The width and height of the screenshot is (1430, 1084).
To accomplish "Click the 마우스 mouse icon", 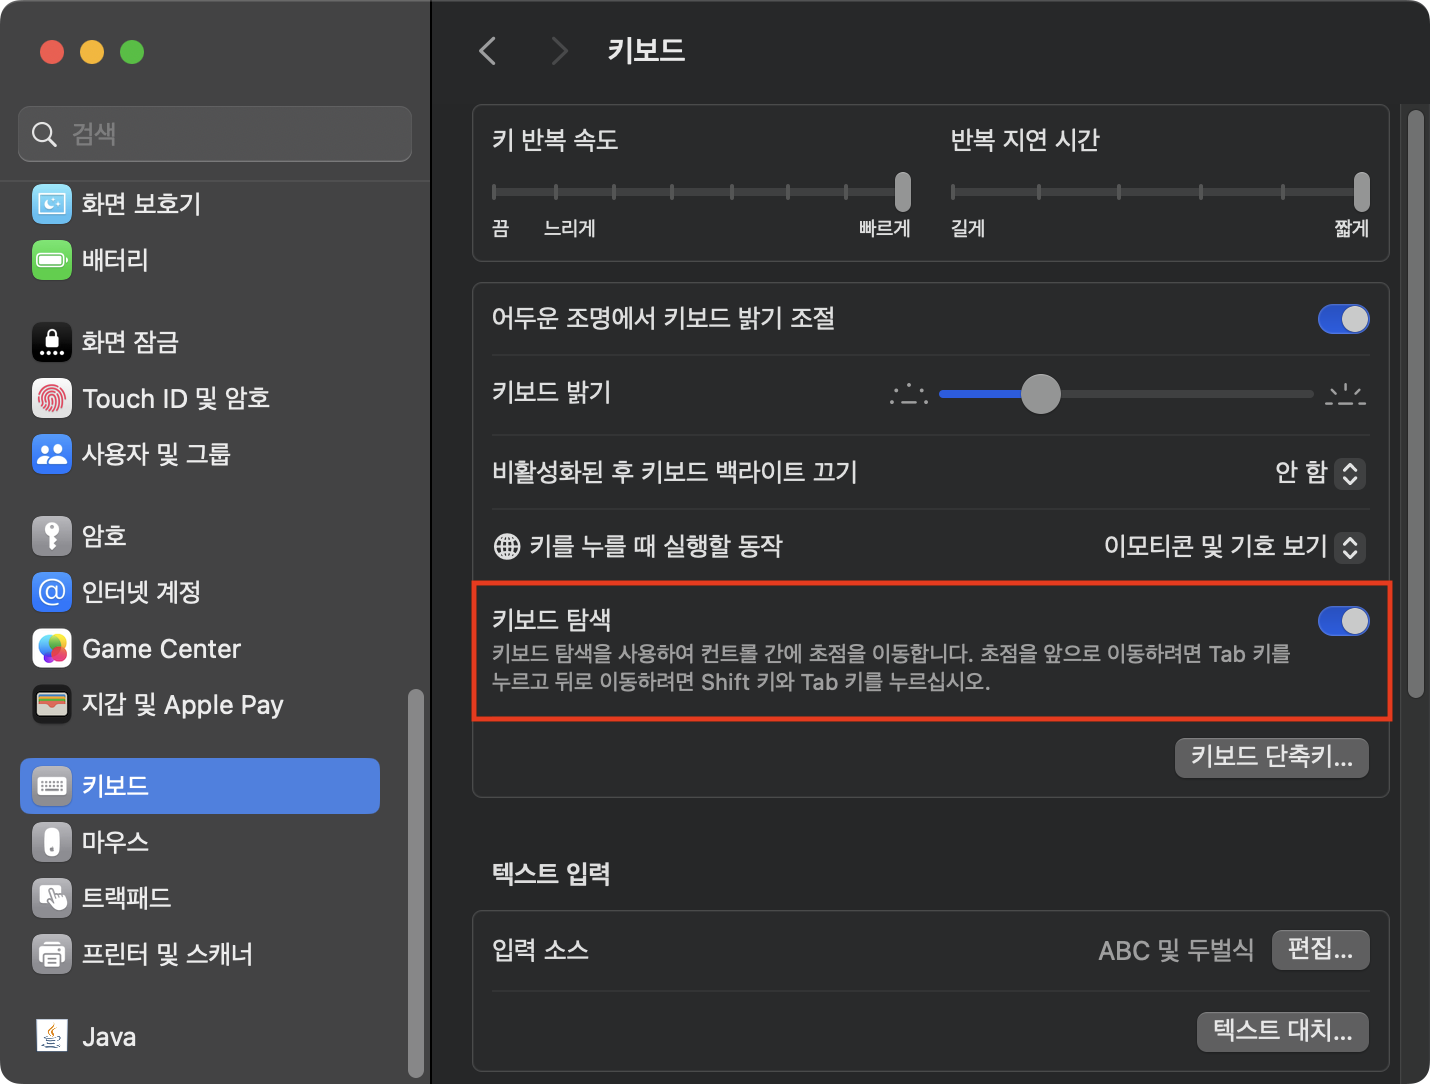I will click(x=52, y=842).
